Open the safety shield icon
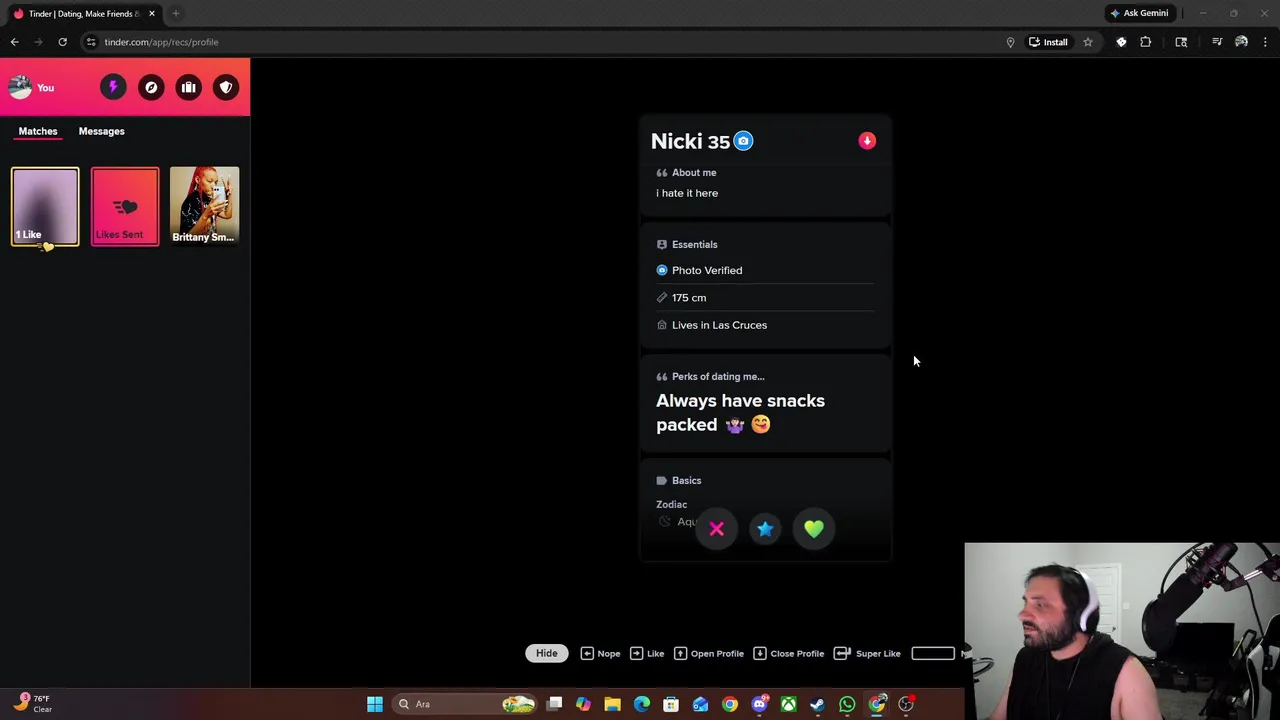The image size is (1280, 720). (x=226, y=87)
